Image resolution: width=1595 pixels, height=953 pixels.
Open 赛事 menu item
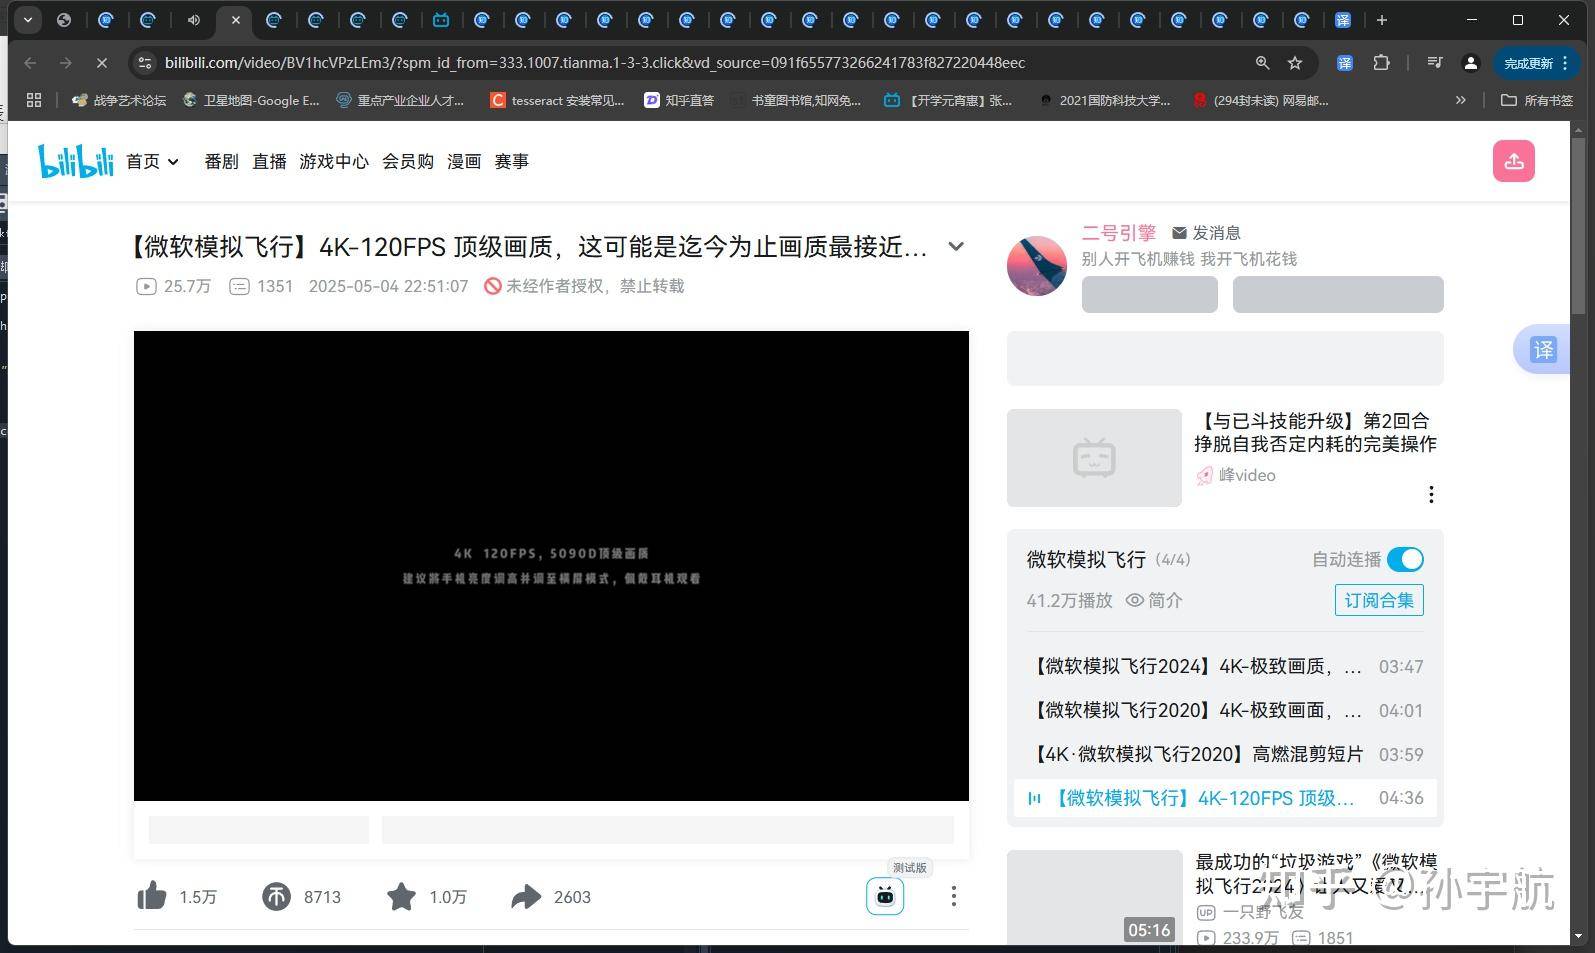click(x=511, y=161)
